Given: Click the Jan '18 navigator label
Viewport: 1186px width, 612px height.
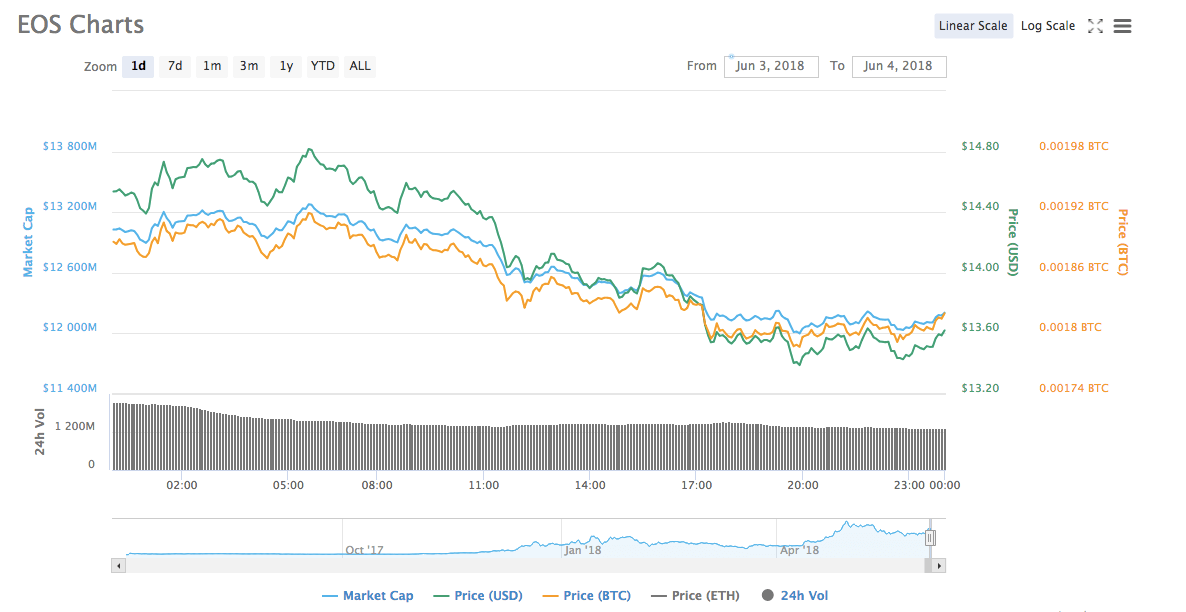Looking at the screenshot, I should tap(583, 550).
